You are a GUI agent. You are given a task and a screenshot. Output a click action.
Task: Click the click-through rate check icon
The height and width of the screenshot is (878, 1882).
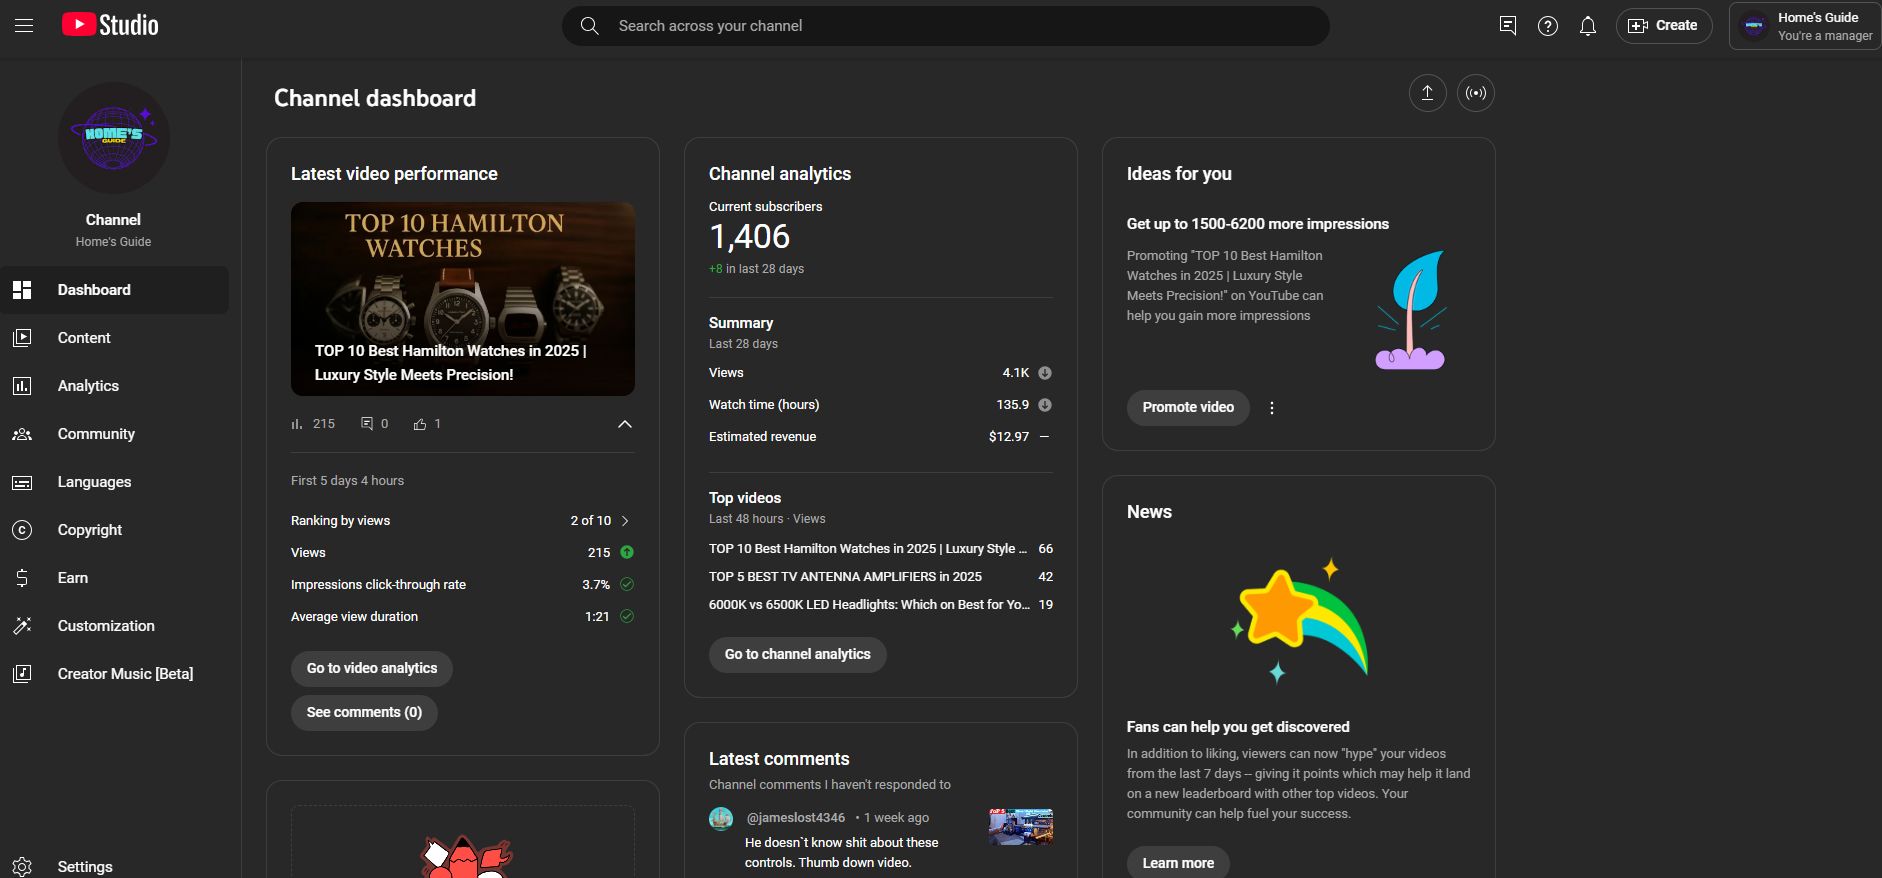tap(627, 584)
